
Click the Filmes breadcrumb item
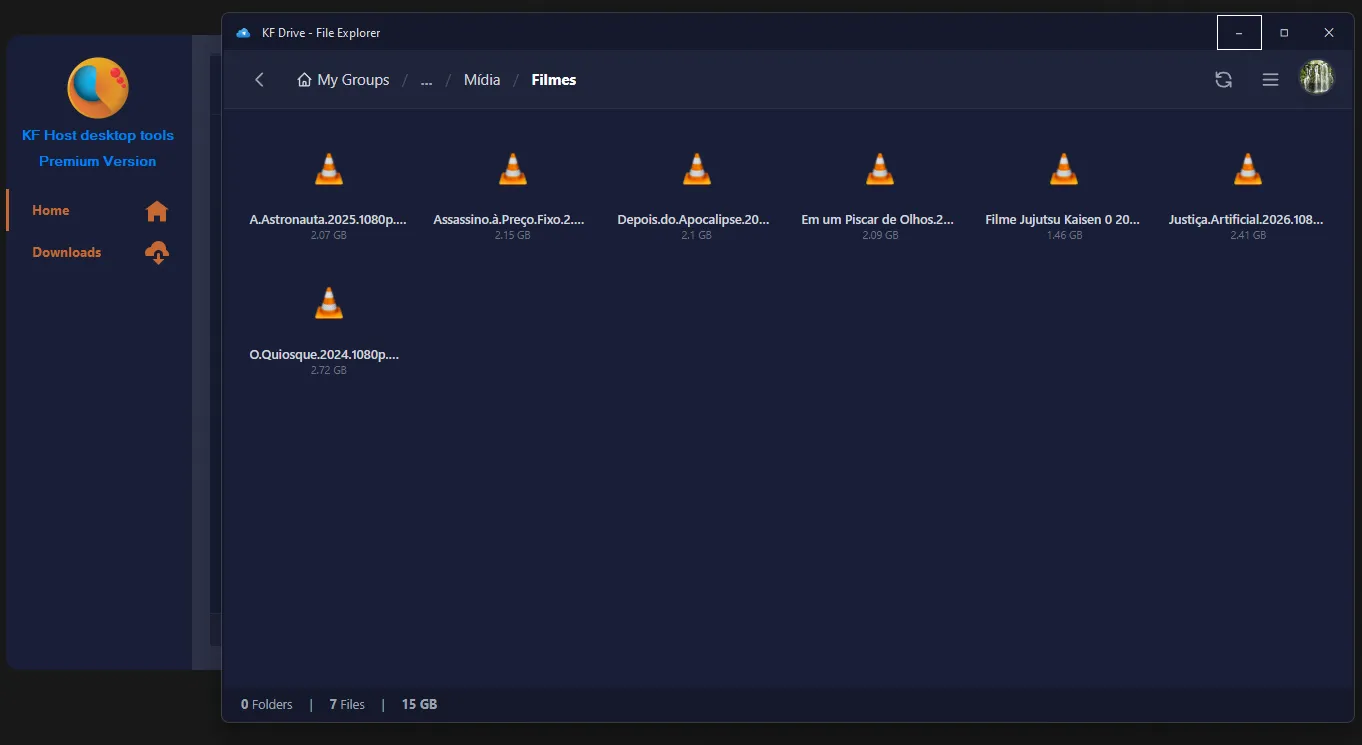(554, 80)
